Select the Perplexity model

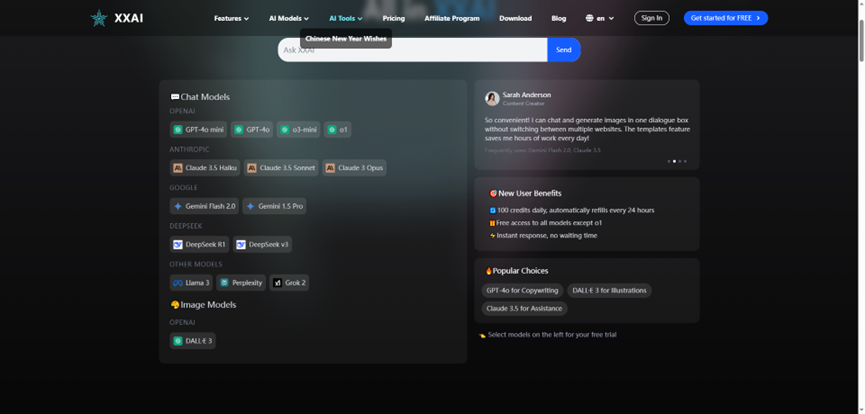click(x=241, y=283)
